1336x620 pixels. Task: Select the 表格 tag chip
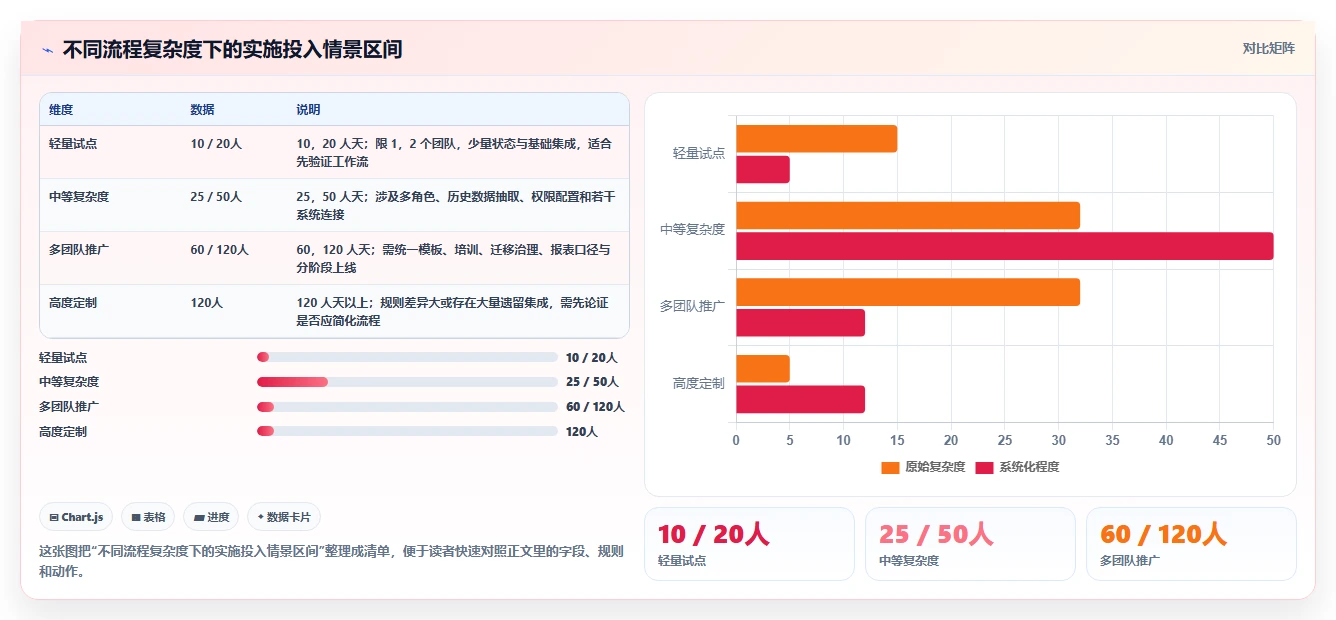(148, 517)
